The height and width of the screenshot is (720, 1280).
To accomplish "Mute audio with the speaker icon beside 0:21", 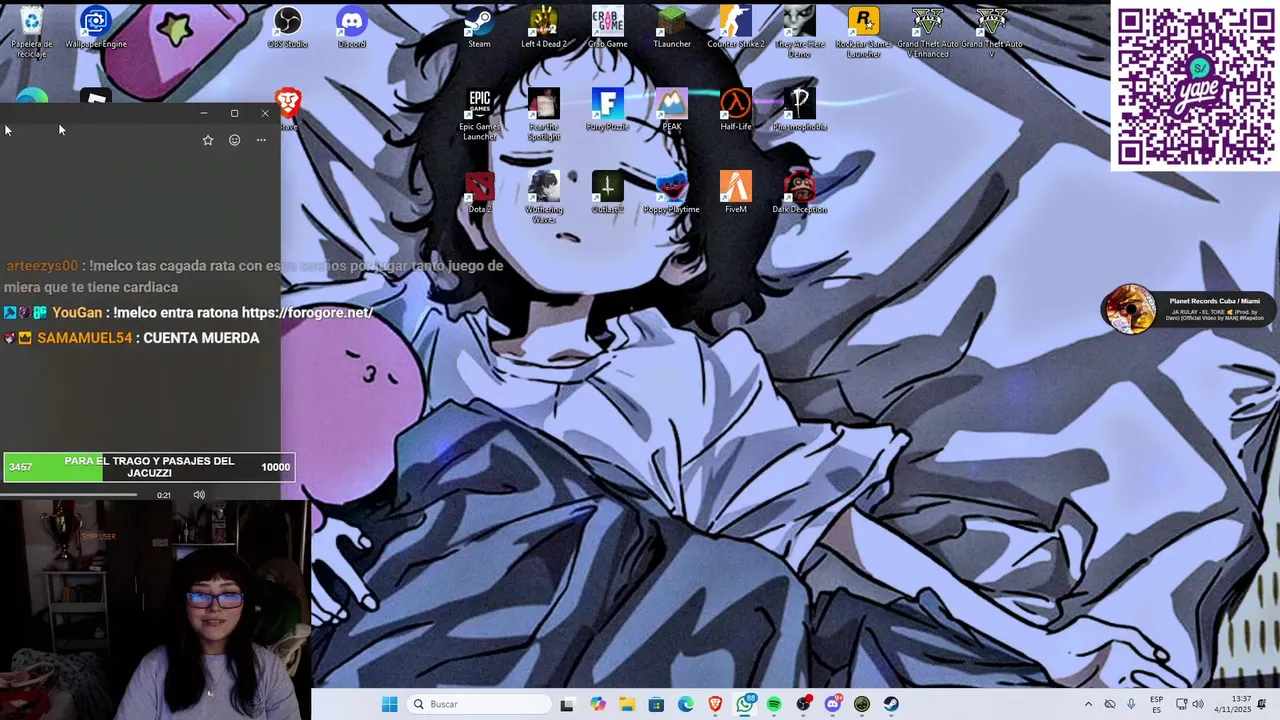I will pyautogui.click(x=199, y=495).
